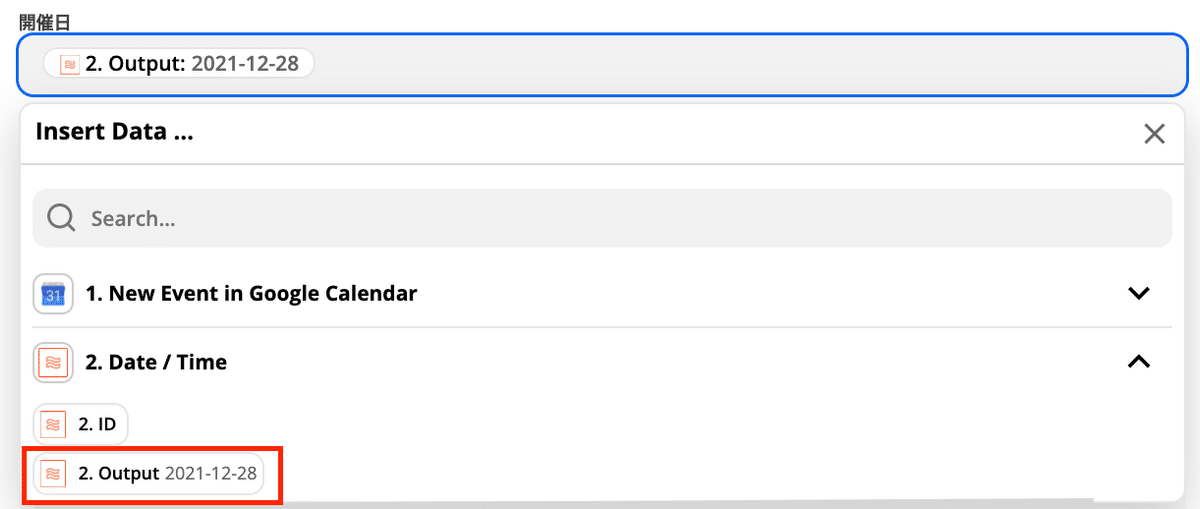Select the 2. ID data pill
1200x509 pixels.
click(x=81, y=425)
